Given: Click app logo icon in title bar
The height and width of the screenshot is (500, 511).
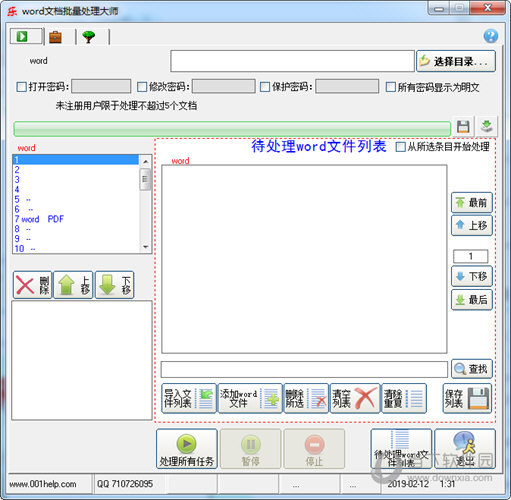Looking at the screenshot, I should click(13, 11).
